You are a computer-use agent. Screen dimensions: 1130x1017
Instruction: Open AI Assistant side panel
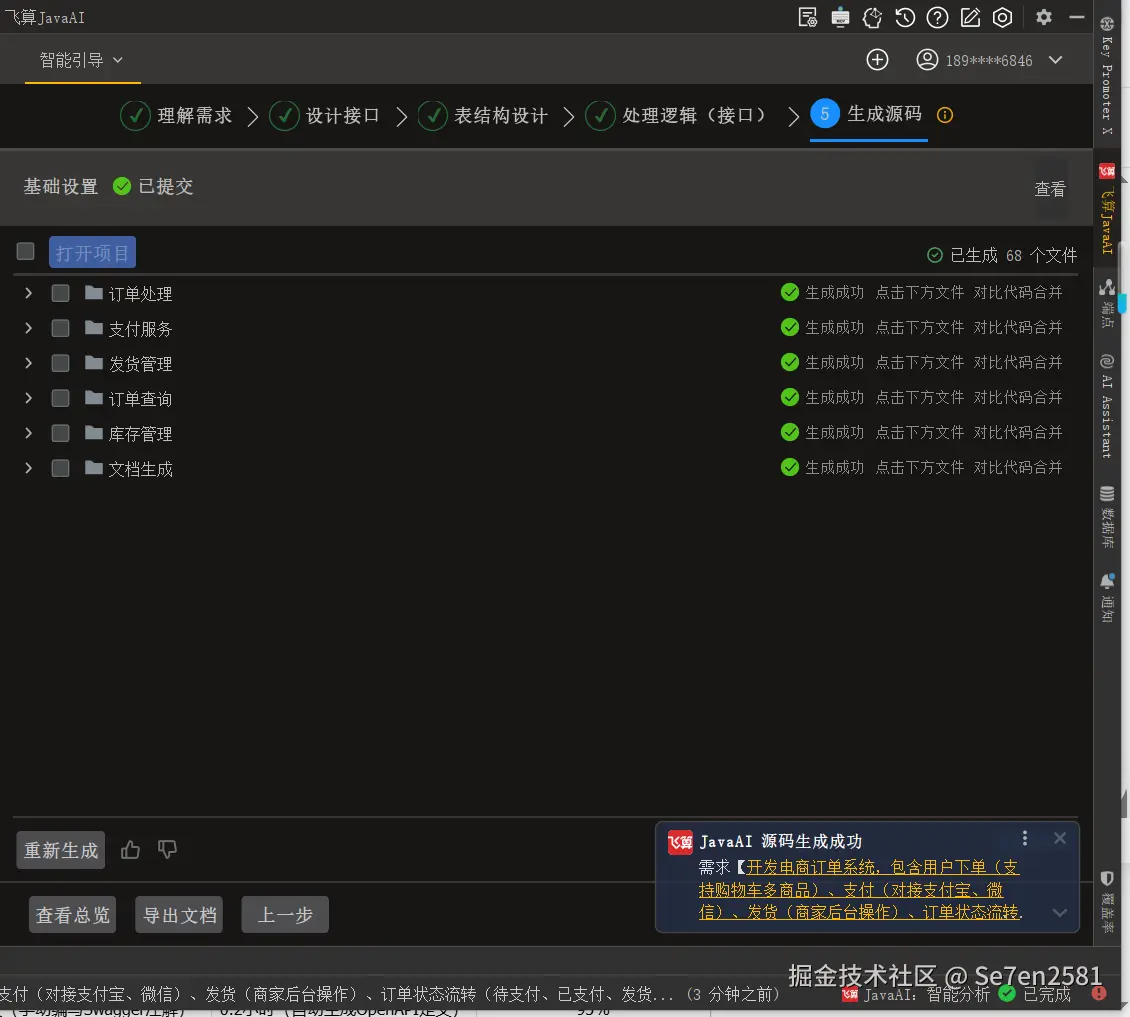(1107, 406)
